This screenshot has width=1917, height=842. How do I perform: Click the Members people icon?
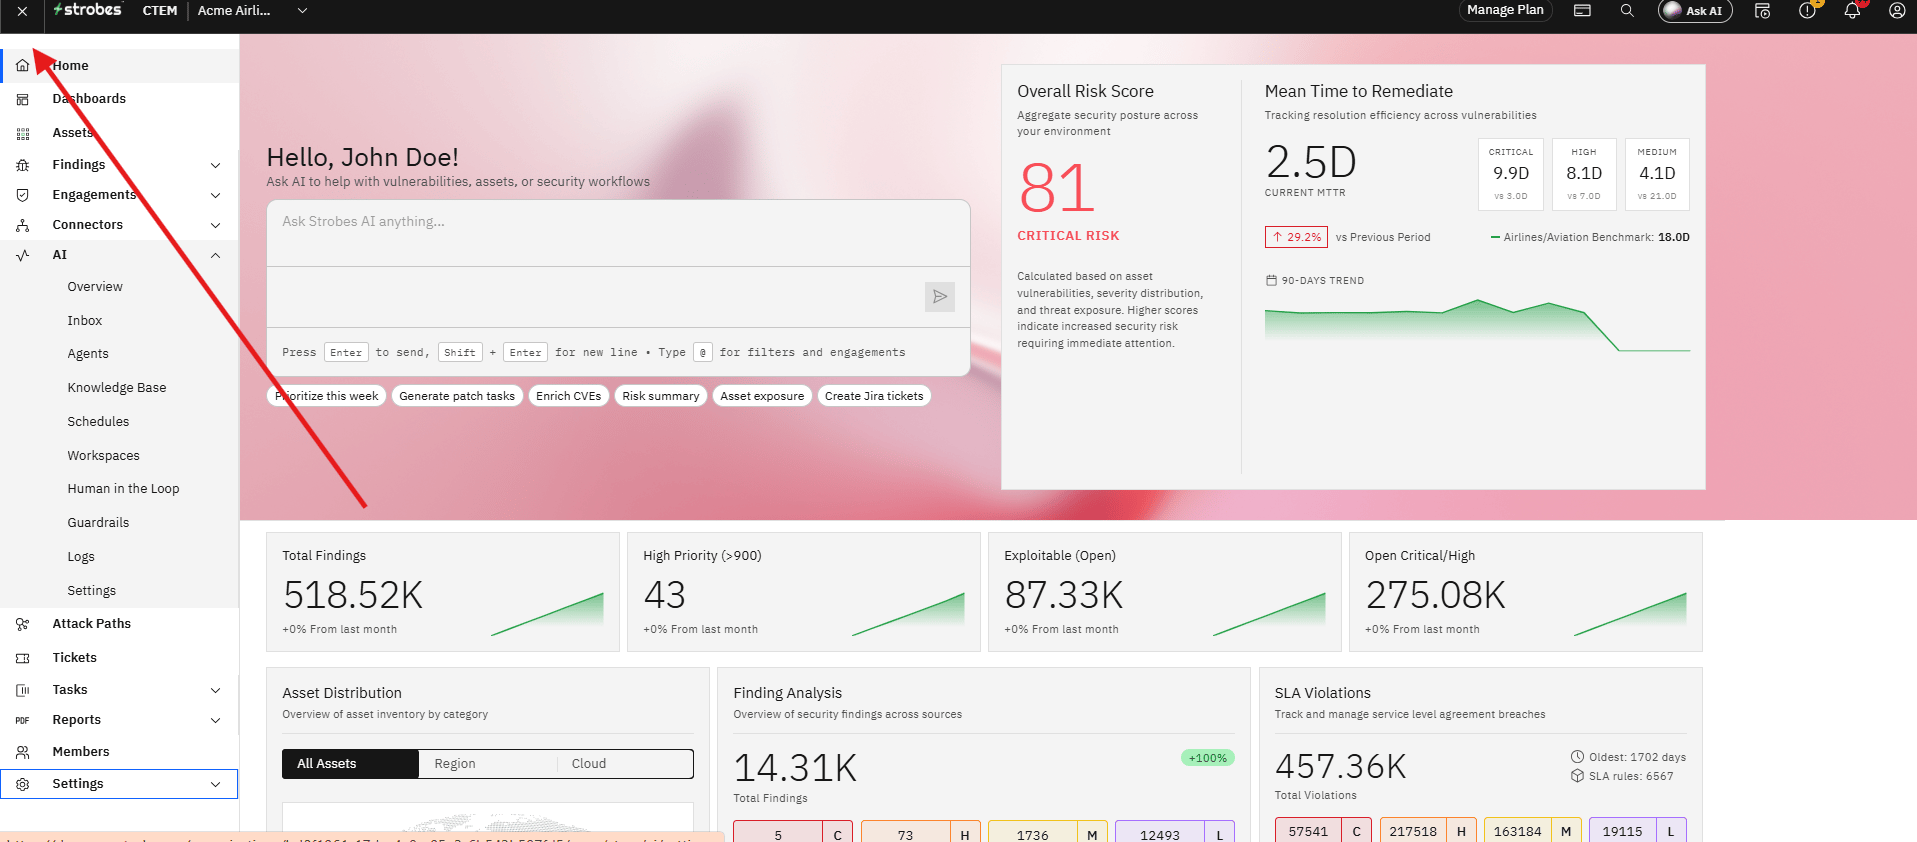coord(23,752)
